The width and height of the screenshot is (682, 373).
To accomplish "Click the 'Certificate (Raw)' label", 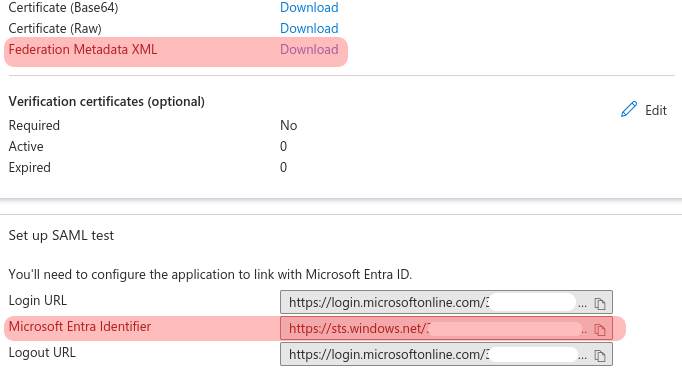I will point(55,28).
